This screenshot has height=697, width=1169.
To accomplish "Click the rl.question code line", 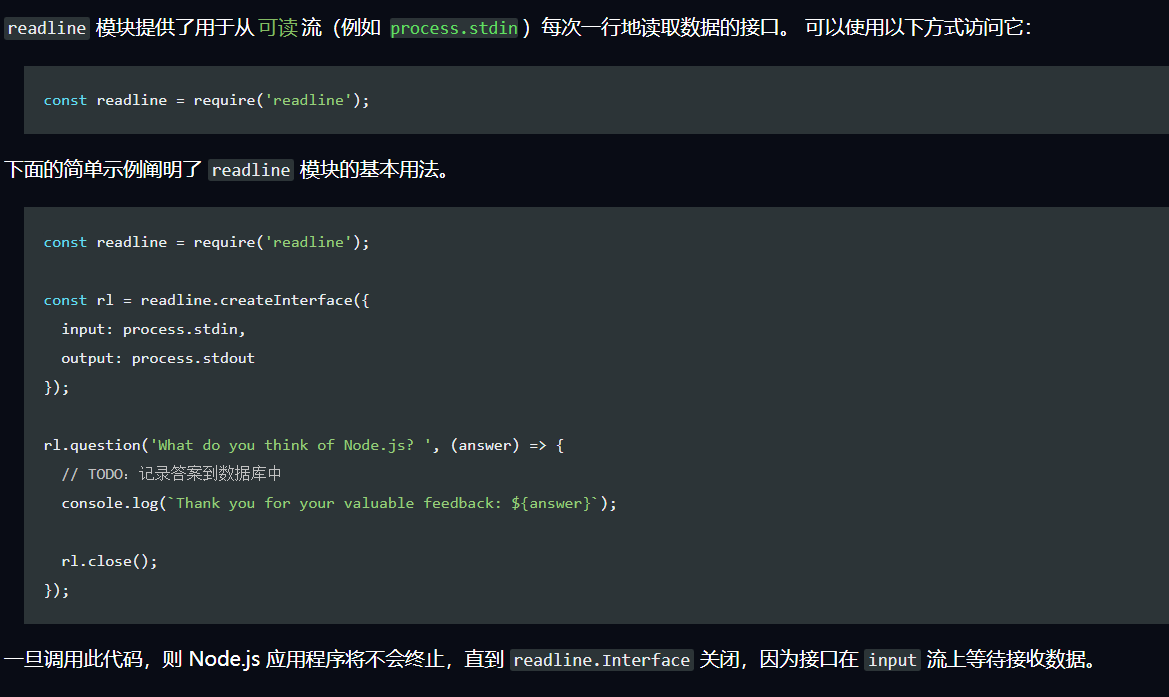I will (304, 445).
